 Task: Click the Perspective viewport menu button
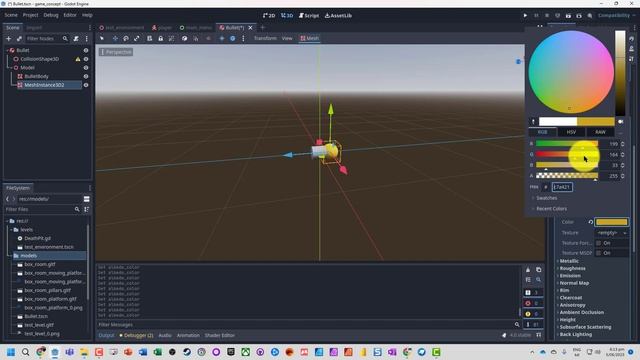click(116, 52)
